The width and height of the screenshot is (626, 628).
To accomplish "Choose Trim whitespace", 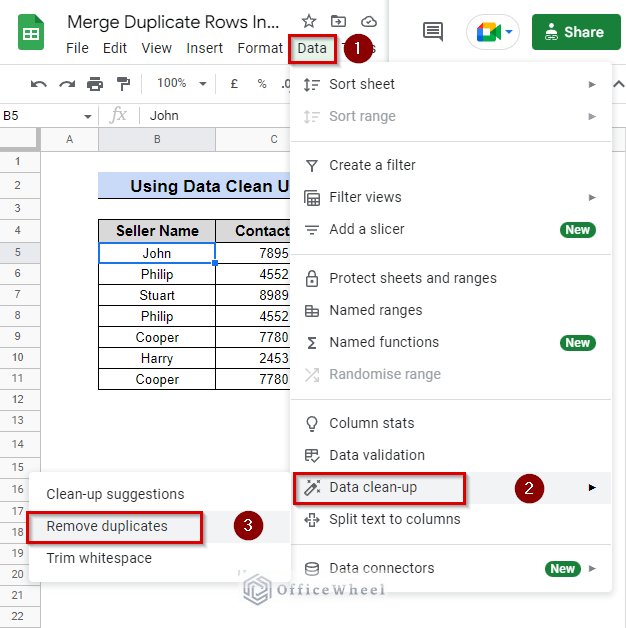I will 159,558.
